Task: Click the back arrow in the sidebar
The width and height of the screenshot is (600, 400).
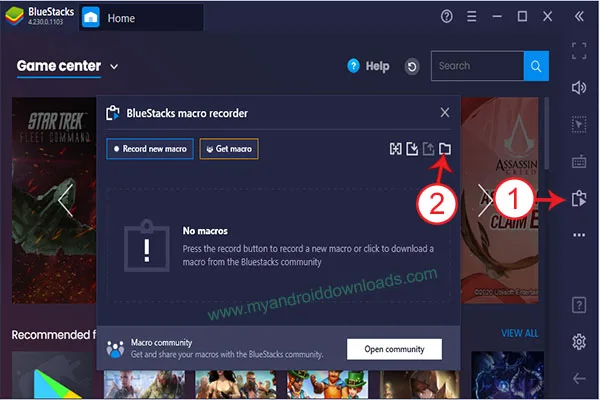Action: [579, 379]
